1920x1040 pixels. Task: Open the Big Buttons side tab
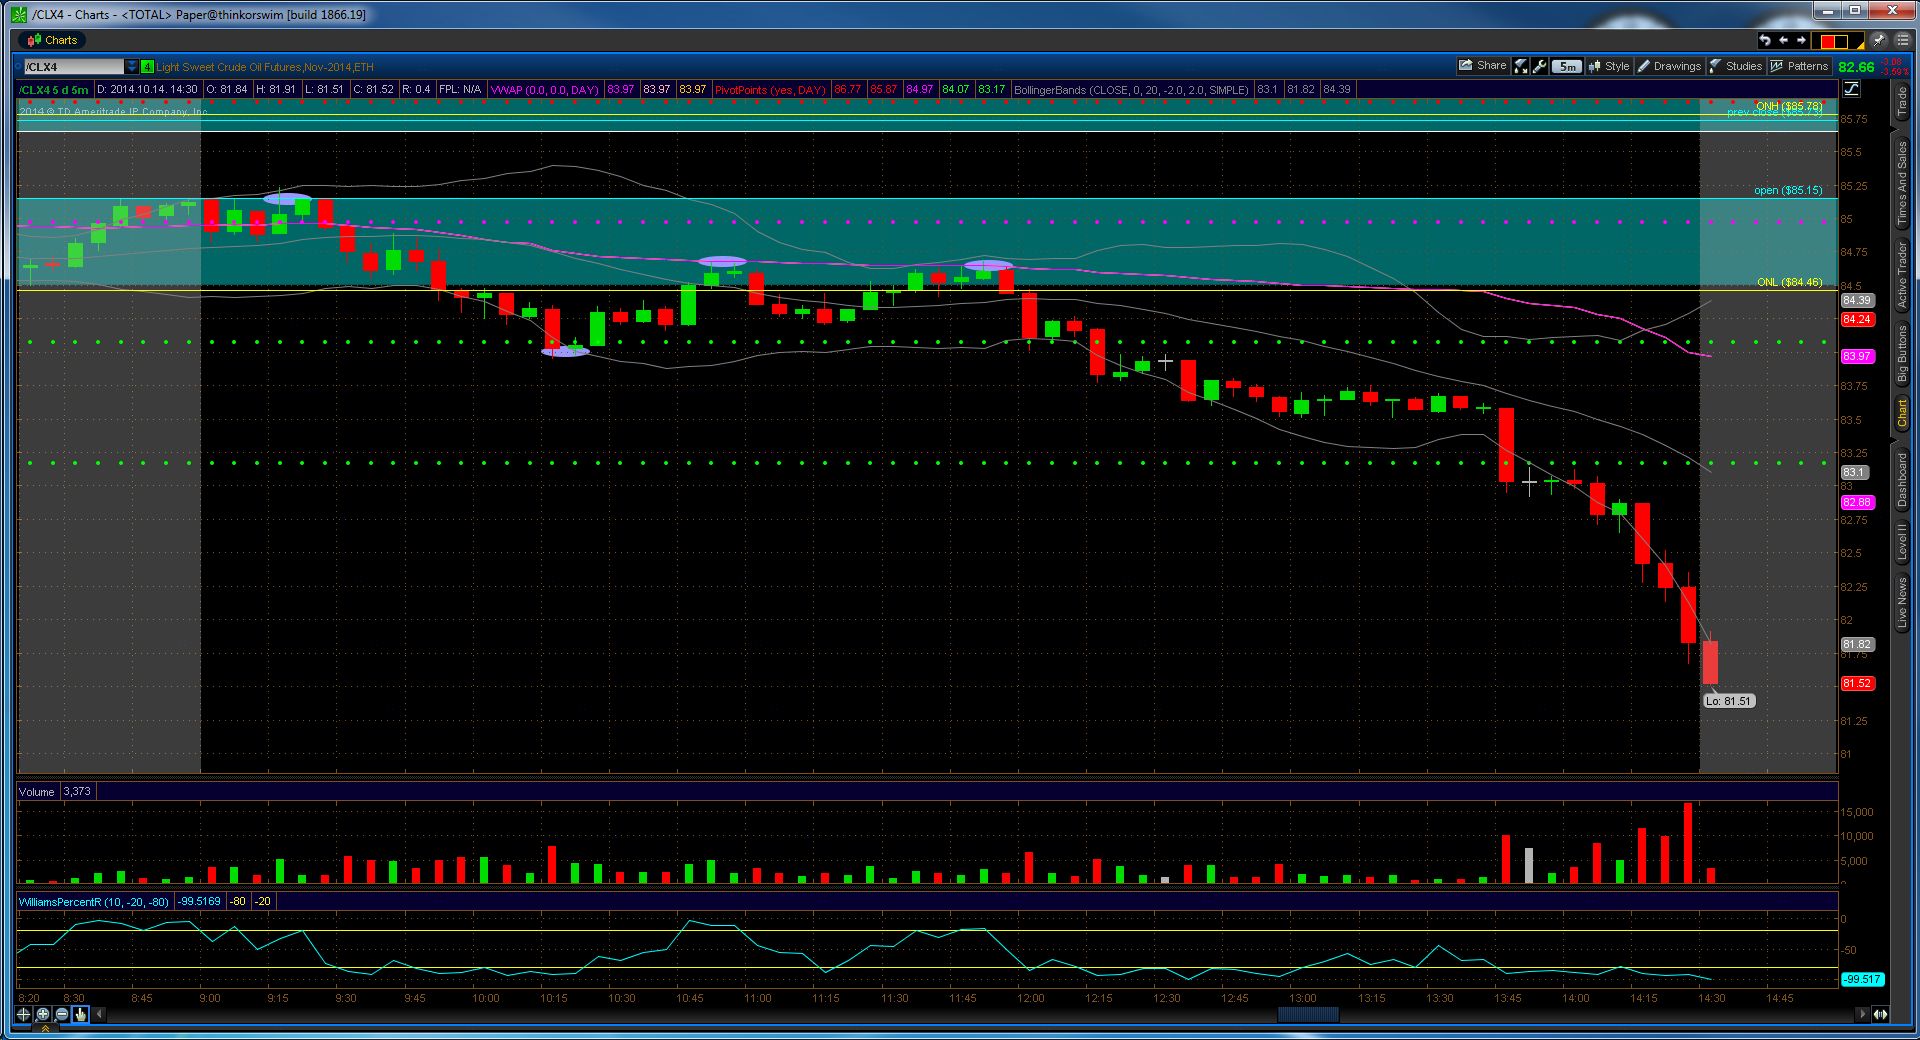click(1902, 353)
